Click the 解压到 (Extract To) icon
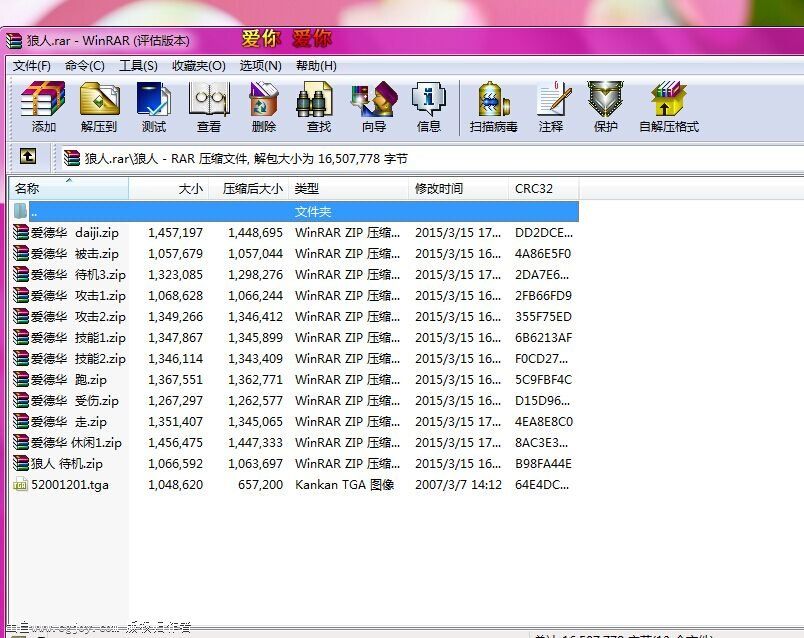The height and width of the screenshot is (638, 804). pos(99,107)
